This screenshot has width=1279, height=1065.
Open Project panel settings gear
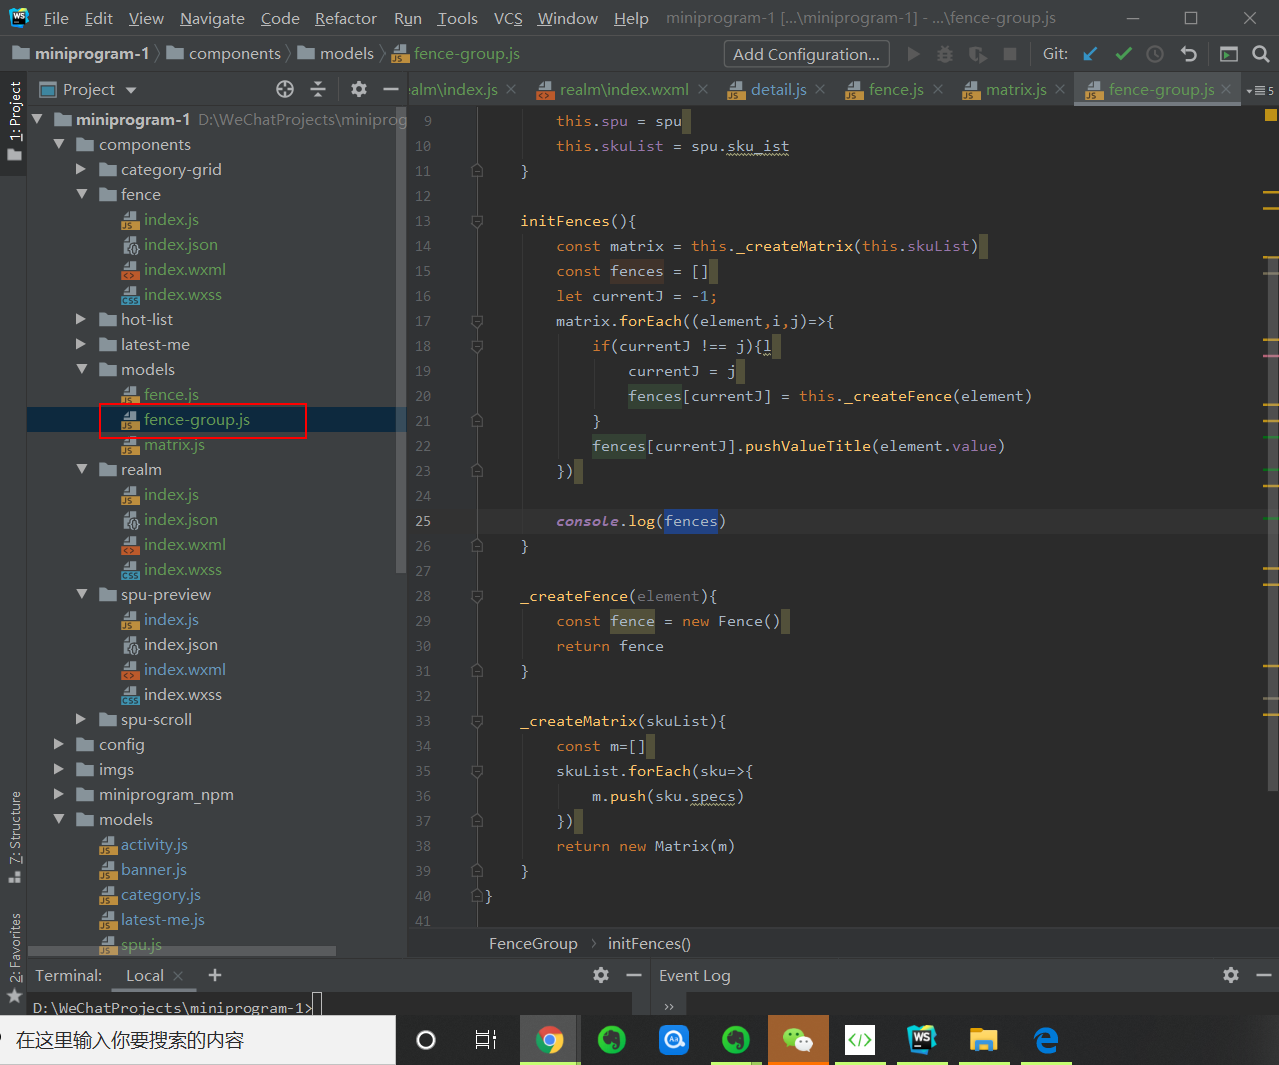[359, 89]
